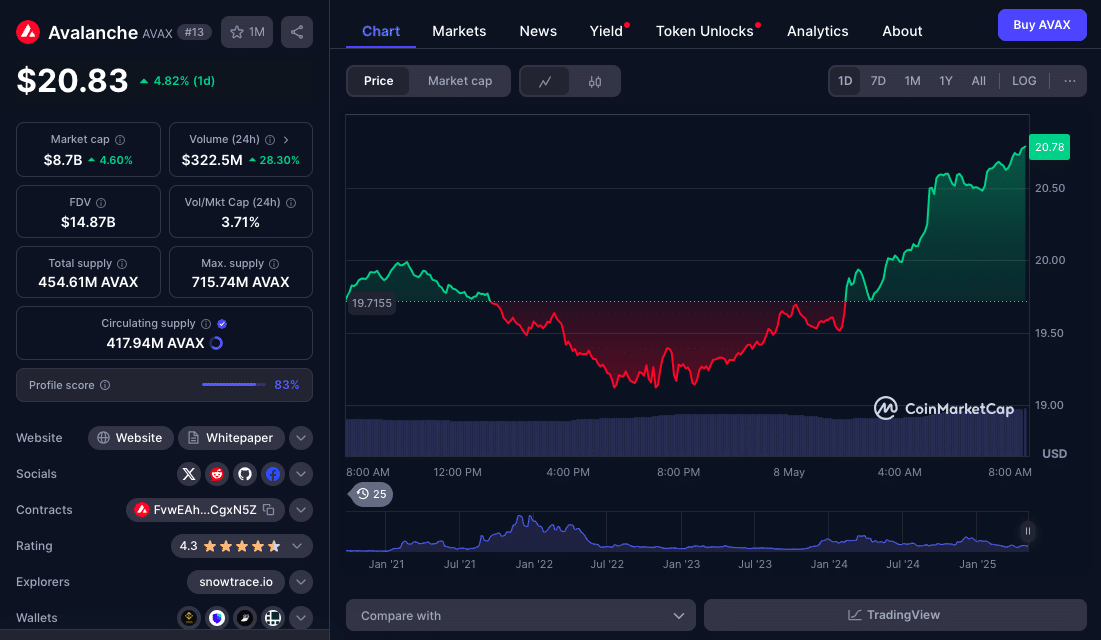Viewport: 1101px width, 640px height.
Task: Expand the Socials links chevron
Action: [x=301, y=474]
